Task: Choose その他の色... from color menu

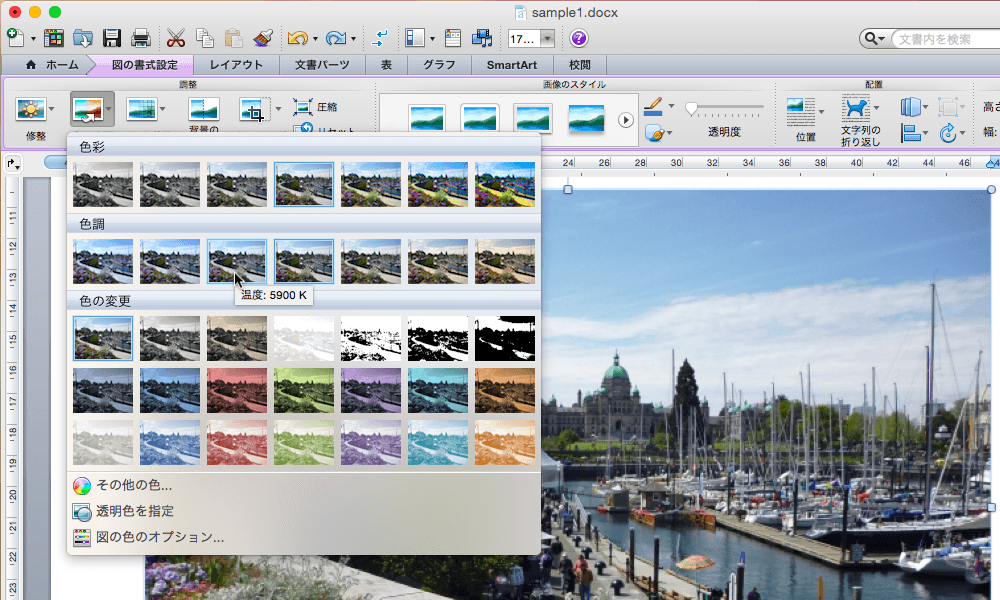Action: pos(133,486)
